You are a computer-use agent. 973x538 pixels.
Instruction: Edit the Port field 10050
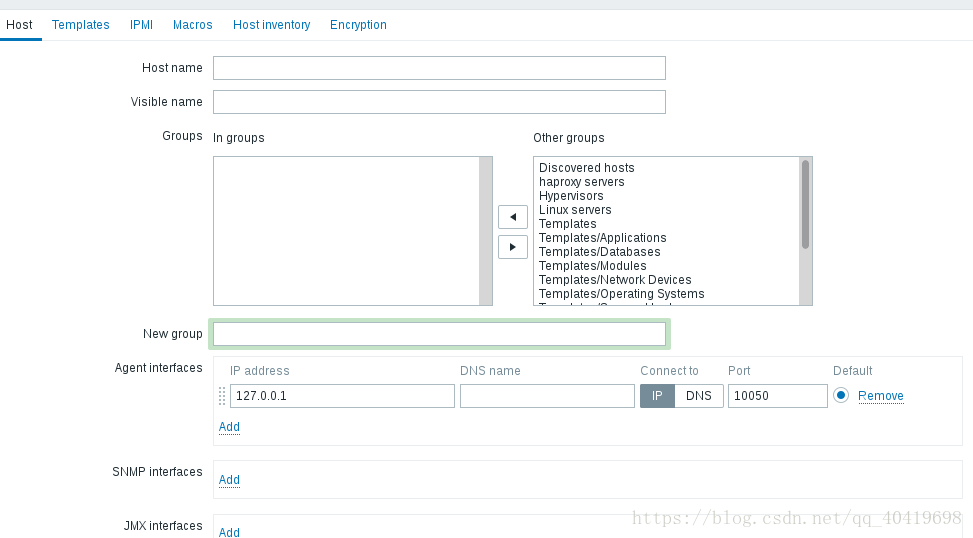pyautogui.click(x=778, y=396)
